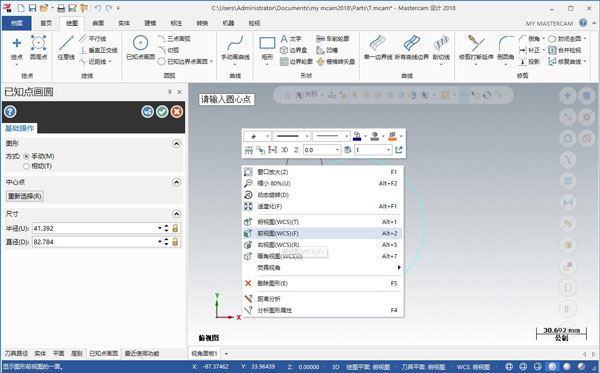The image size is (600, 373).
Task: Select the combine views (合并检视) tool
Action: pos(564,50)
